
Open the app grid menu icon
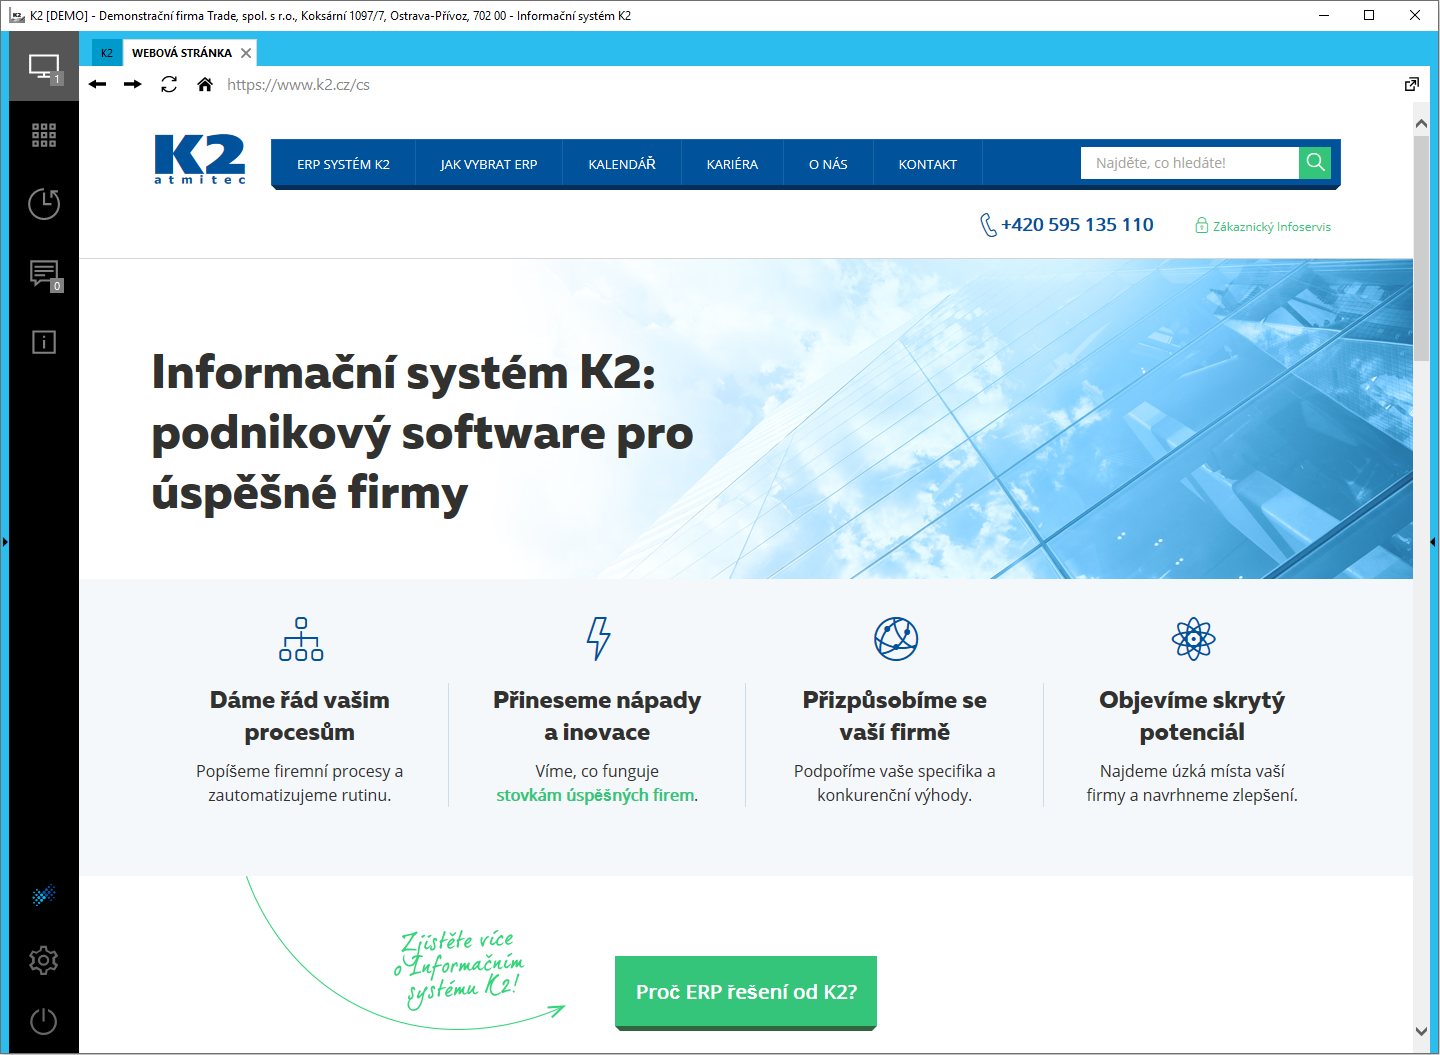(x=44, y=135)
